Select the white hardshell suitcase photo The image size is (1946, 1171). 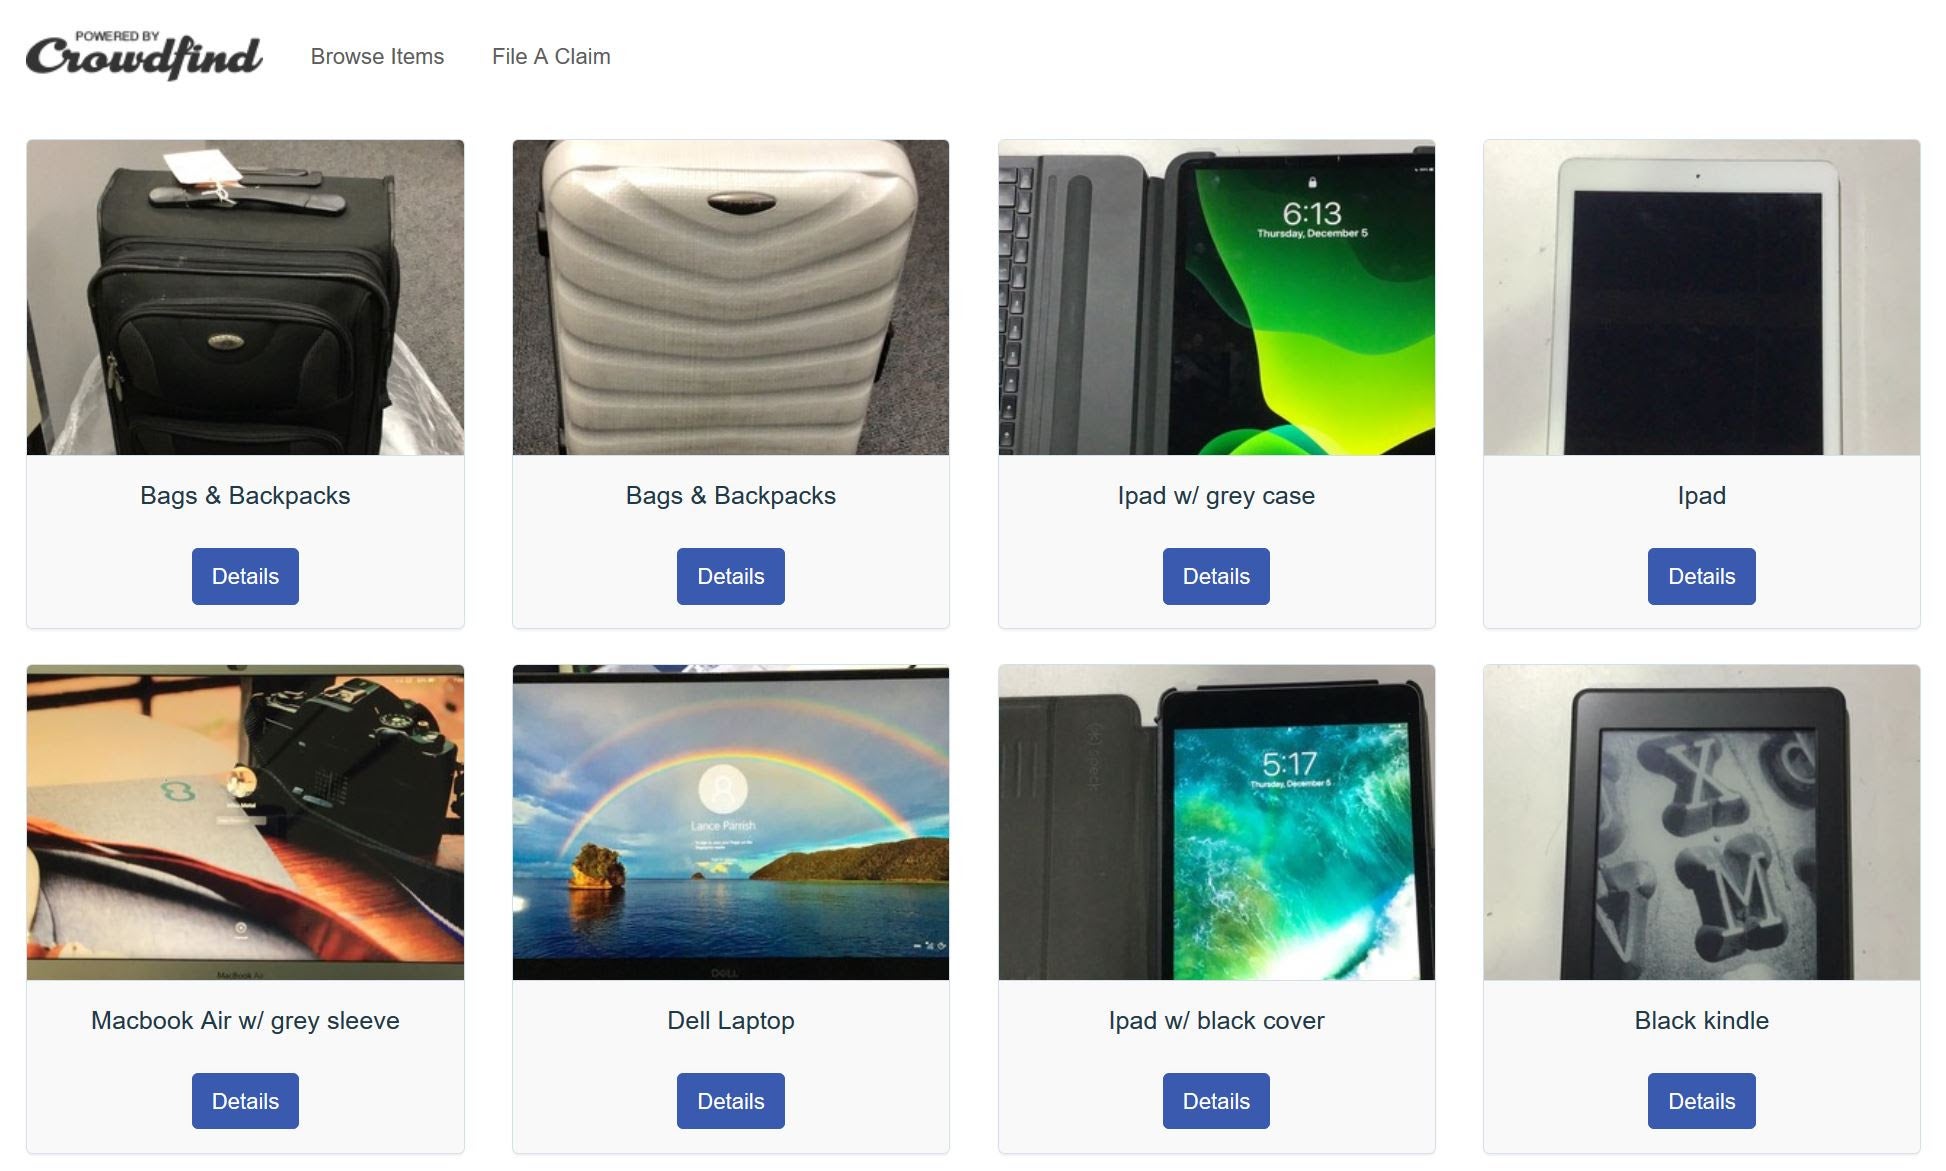point(731,297)
